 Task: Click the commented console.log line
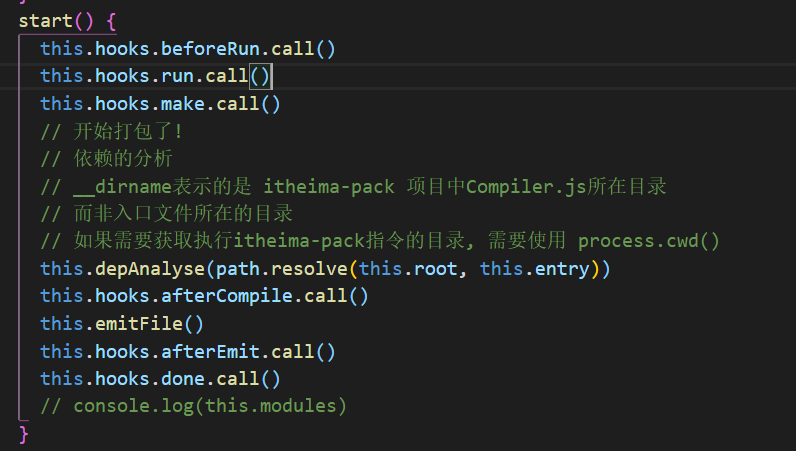pyautogui.click(x=193, y=406)
